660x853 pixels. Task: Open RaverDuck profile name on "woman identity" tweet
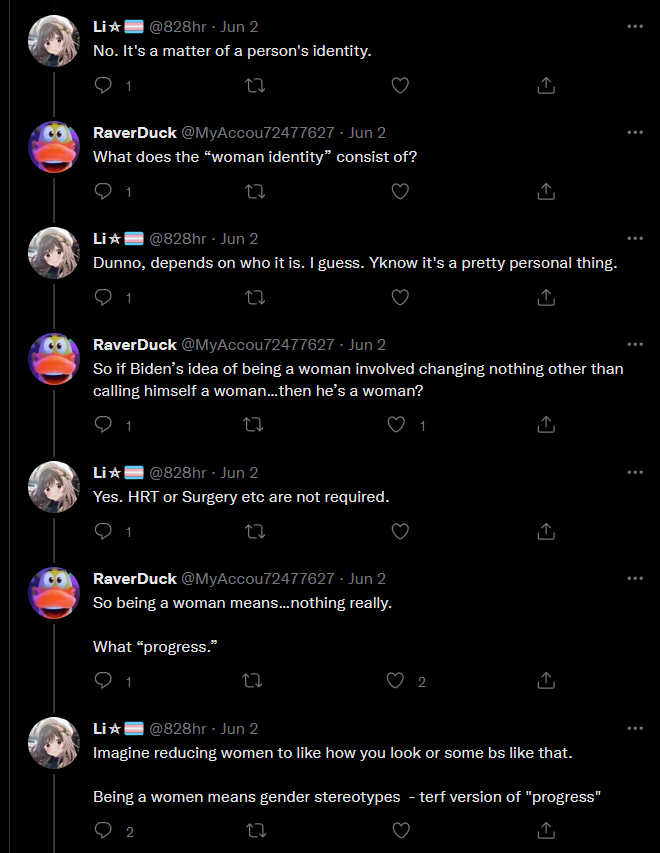(x=135, y=133)
